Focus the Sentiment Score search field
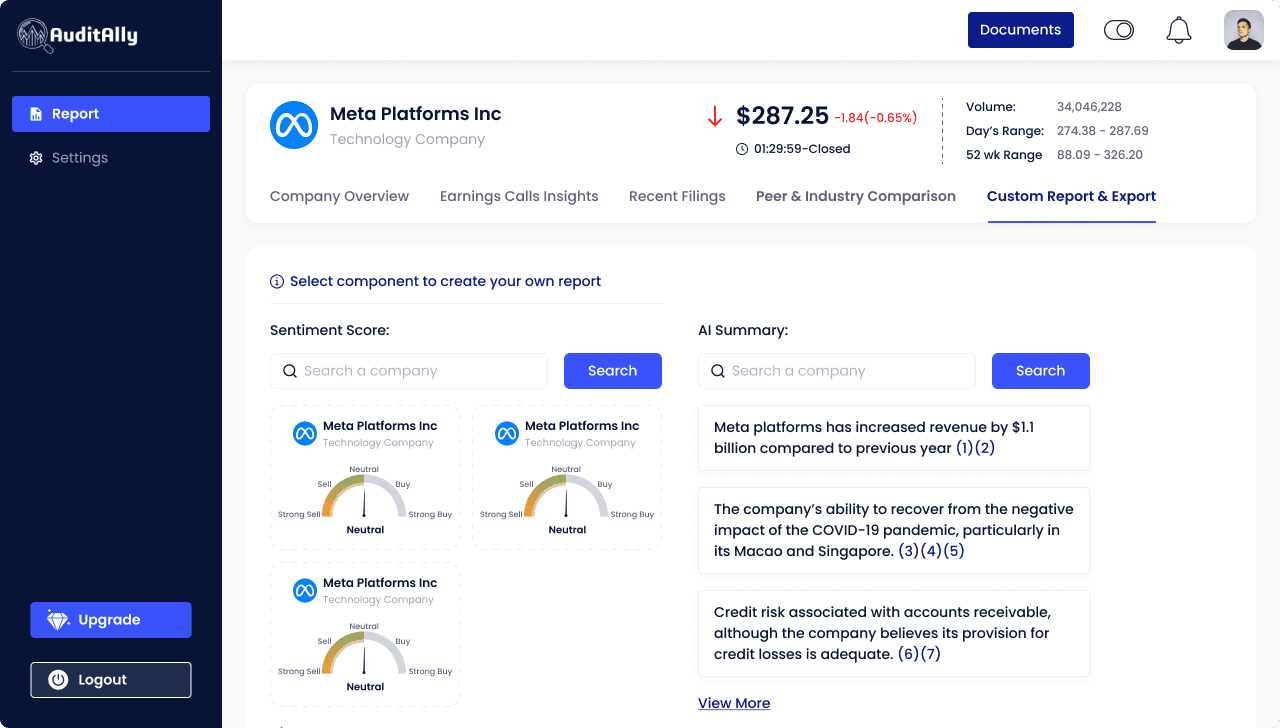The width and height of the screenshot is (1280, 728). pos(409,371)
